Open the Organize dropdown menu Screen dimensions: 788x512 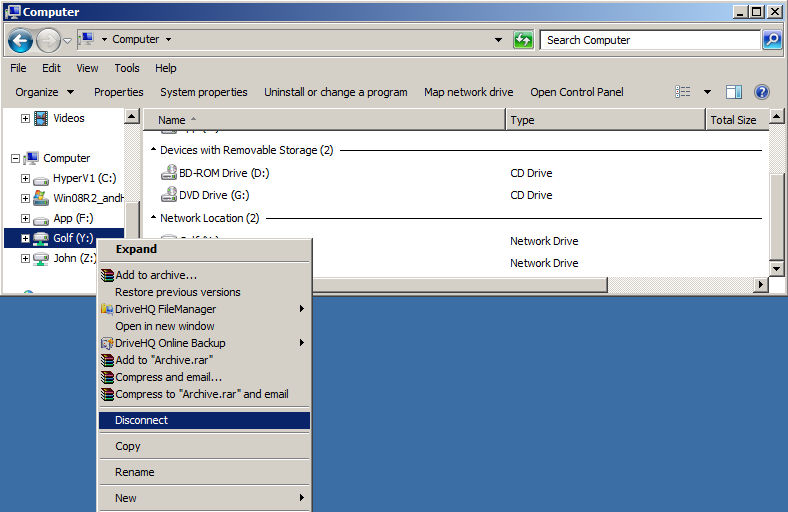pyautogui.click(x=43, y=92)
